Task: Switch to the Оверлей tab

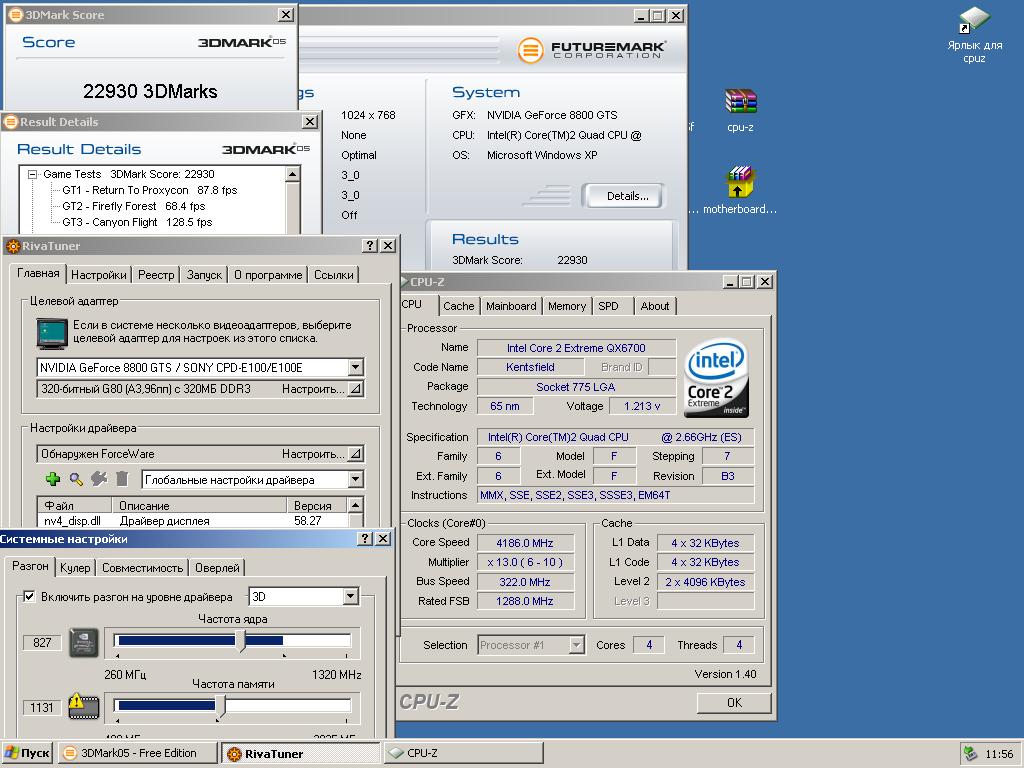Action: click(x=217, y=568)
